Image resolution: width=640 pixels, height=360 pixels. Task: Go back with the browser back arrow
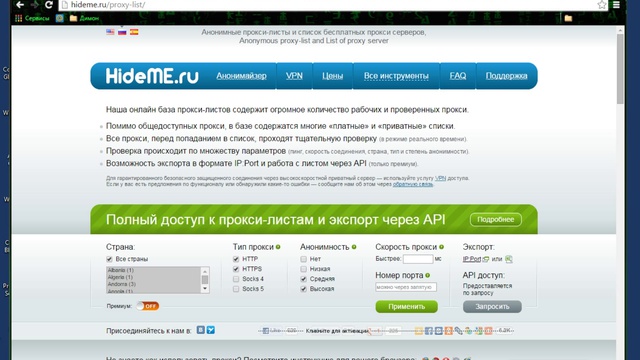(x=19, y=5)
